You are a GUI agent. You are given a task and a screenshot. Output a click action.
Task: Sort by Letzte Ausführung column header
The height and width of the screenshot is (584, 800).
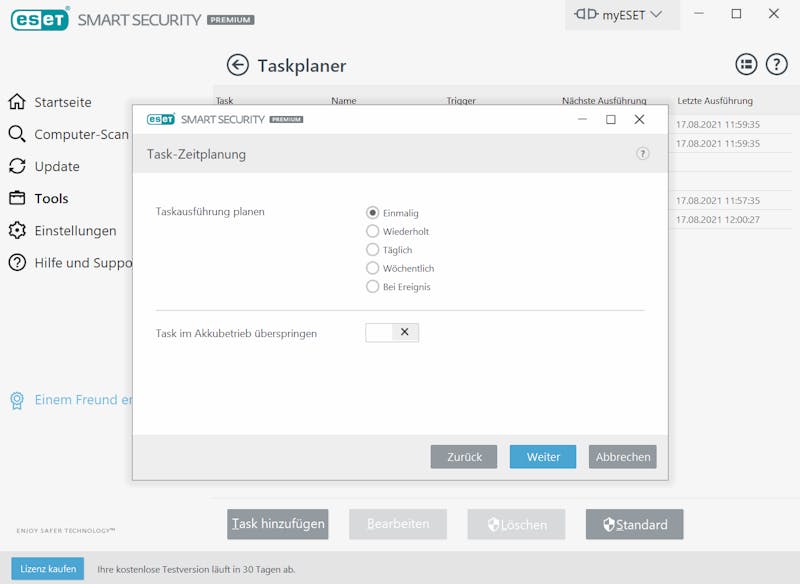click(x=715, y=100)
